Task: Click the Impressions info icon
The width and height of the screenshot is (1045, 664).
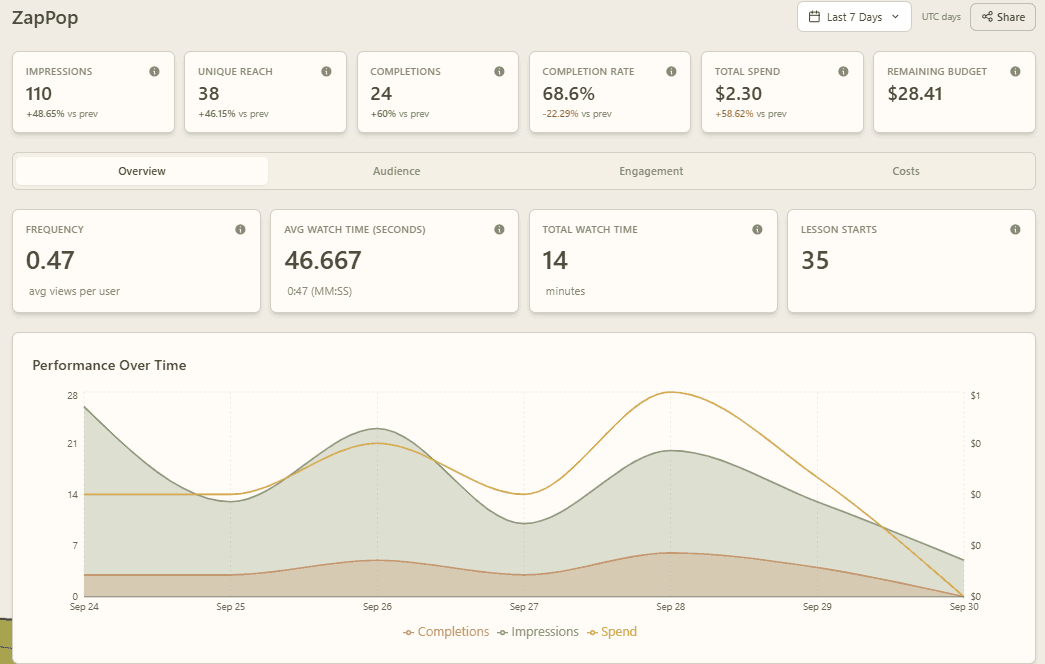Action: pyautogui.click(x=155, y=71)
